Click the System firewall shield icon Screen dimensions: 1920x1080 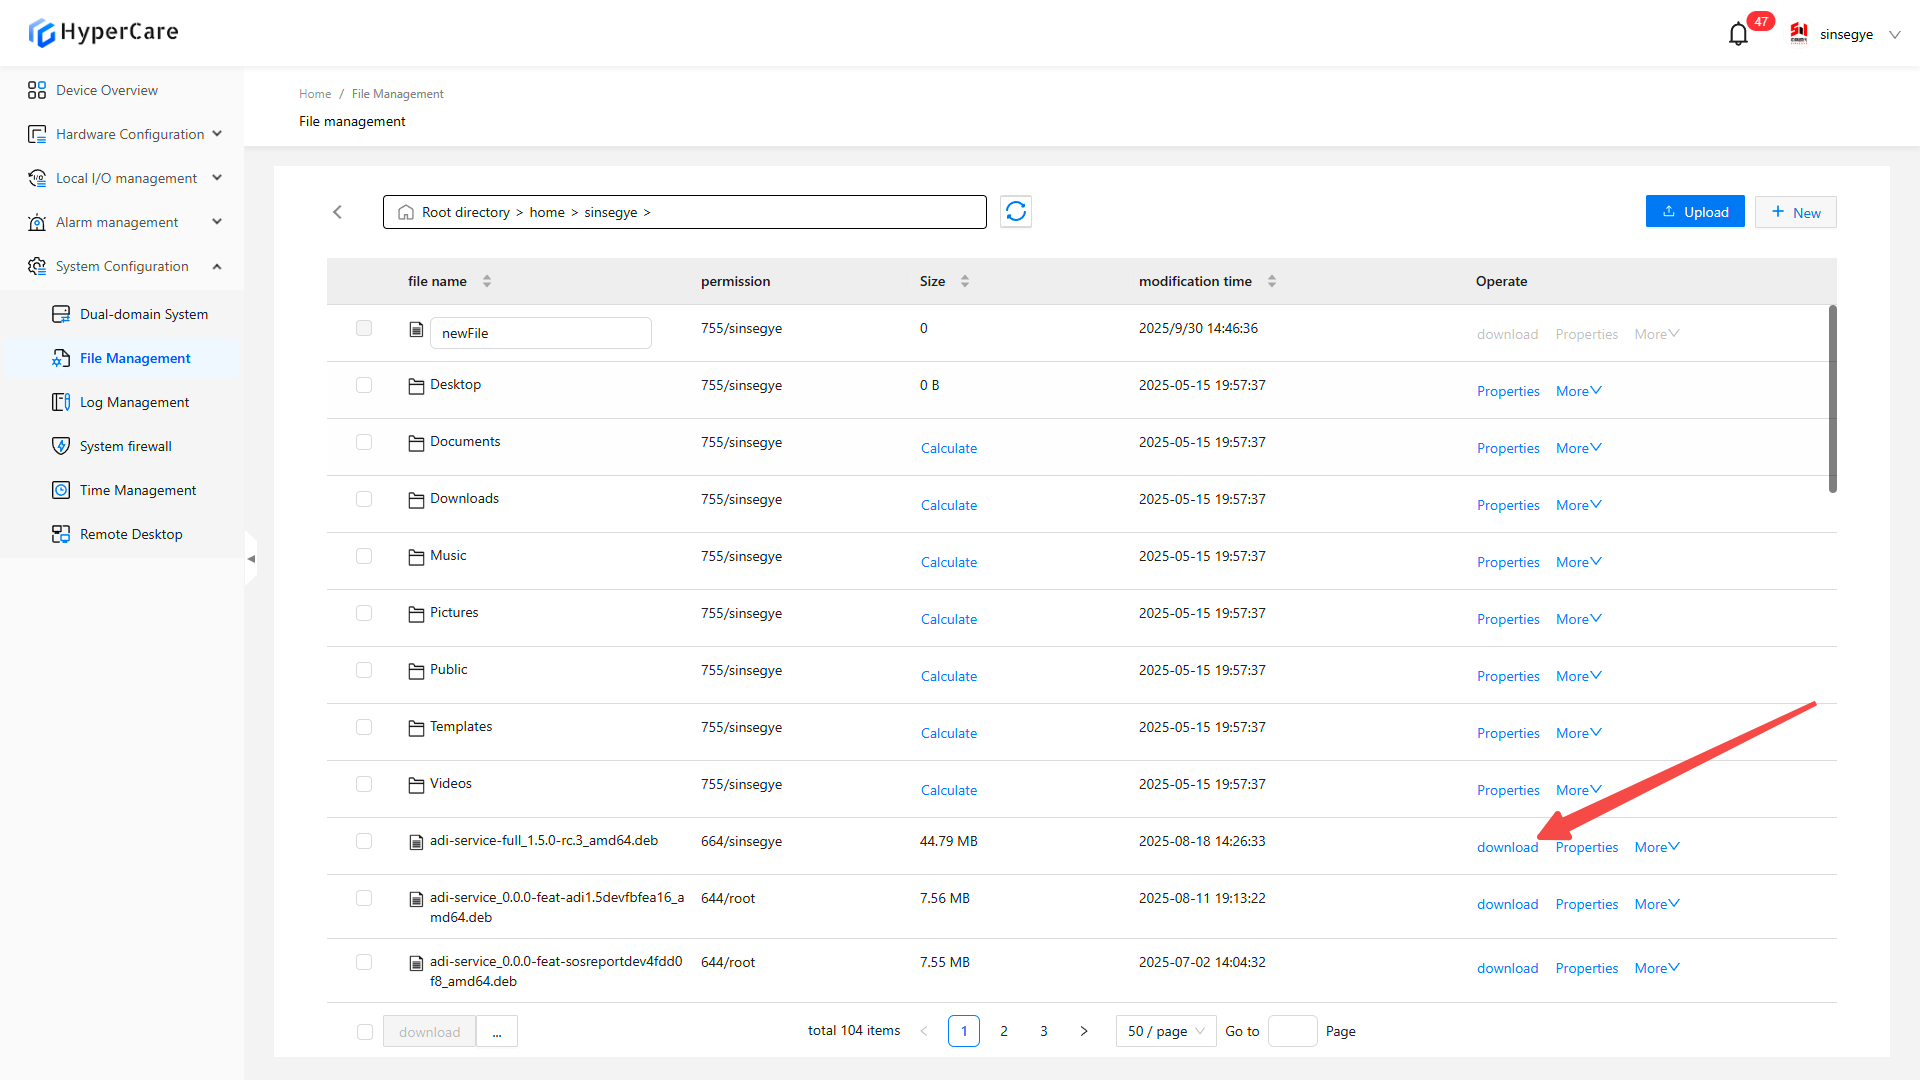point(61,446)
